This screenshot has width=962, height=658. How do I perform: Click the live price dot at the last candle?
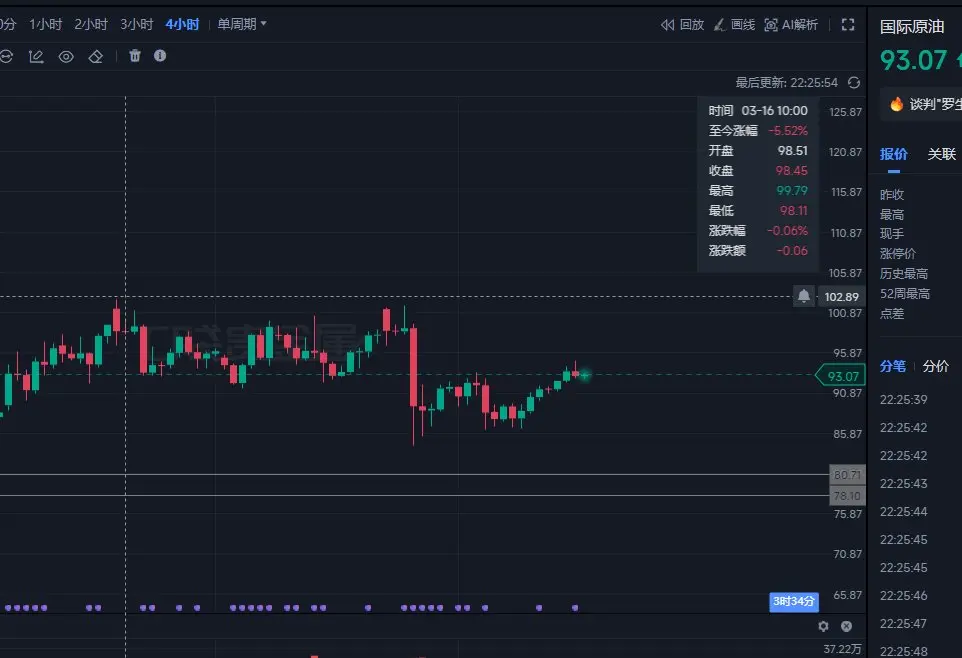pyautogui.click(x=584, y=374)
